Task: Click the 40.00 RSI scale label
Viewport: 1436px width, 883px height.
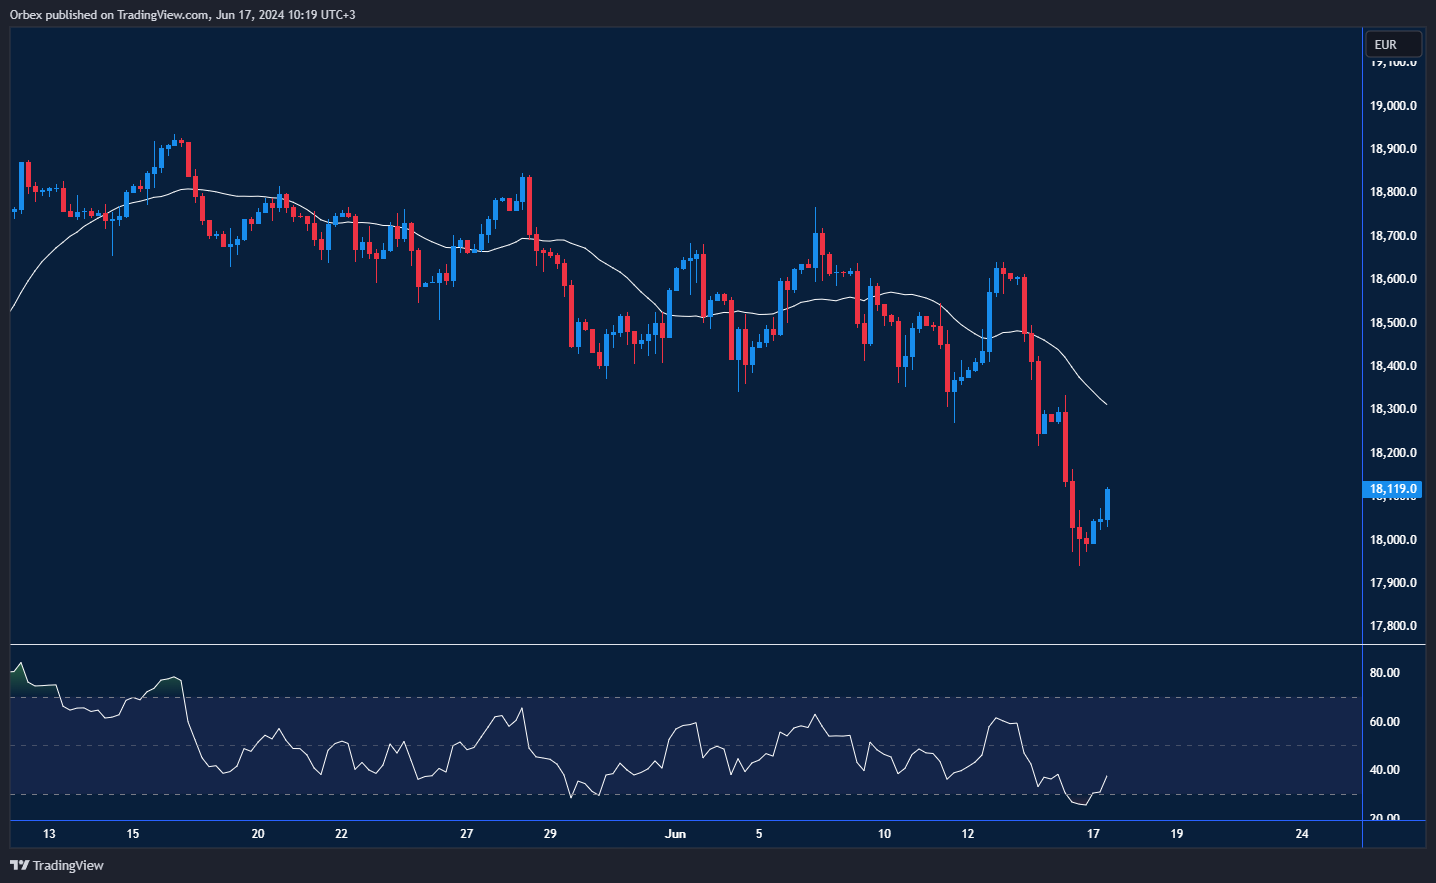Action: [x=1384, y=770]
